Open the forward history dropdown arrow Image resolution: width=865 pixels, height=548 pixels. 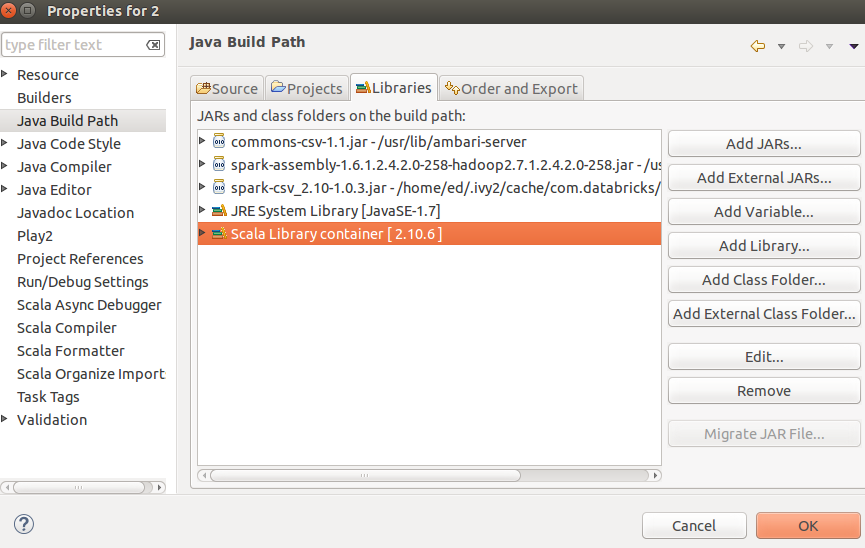(x=829, y=46)
